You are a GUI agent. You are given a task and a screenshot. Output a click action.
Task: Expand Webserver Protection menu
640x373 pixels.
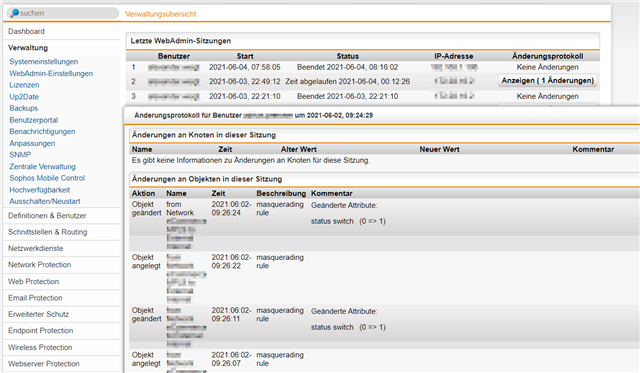pyautogui.click(x=44, y=364)
